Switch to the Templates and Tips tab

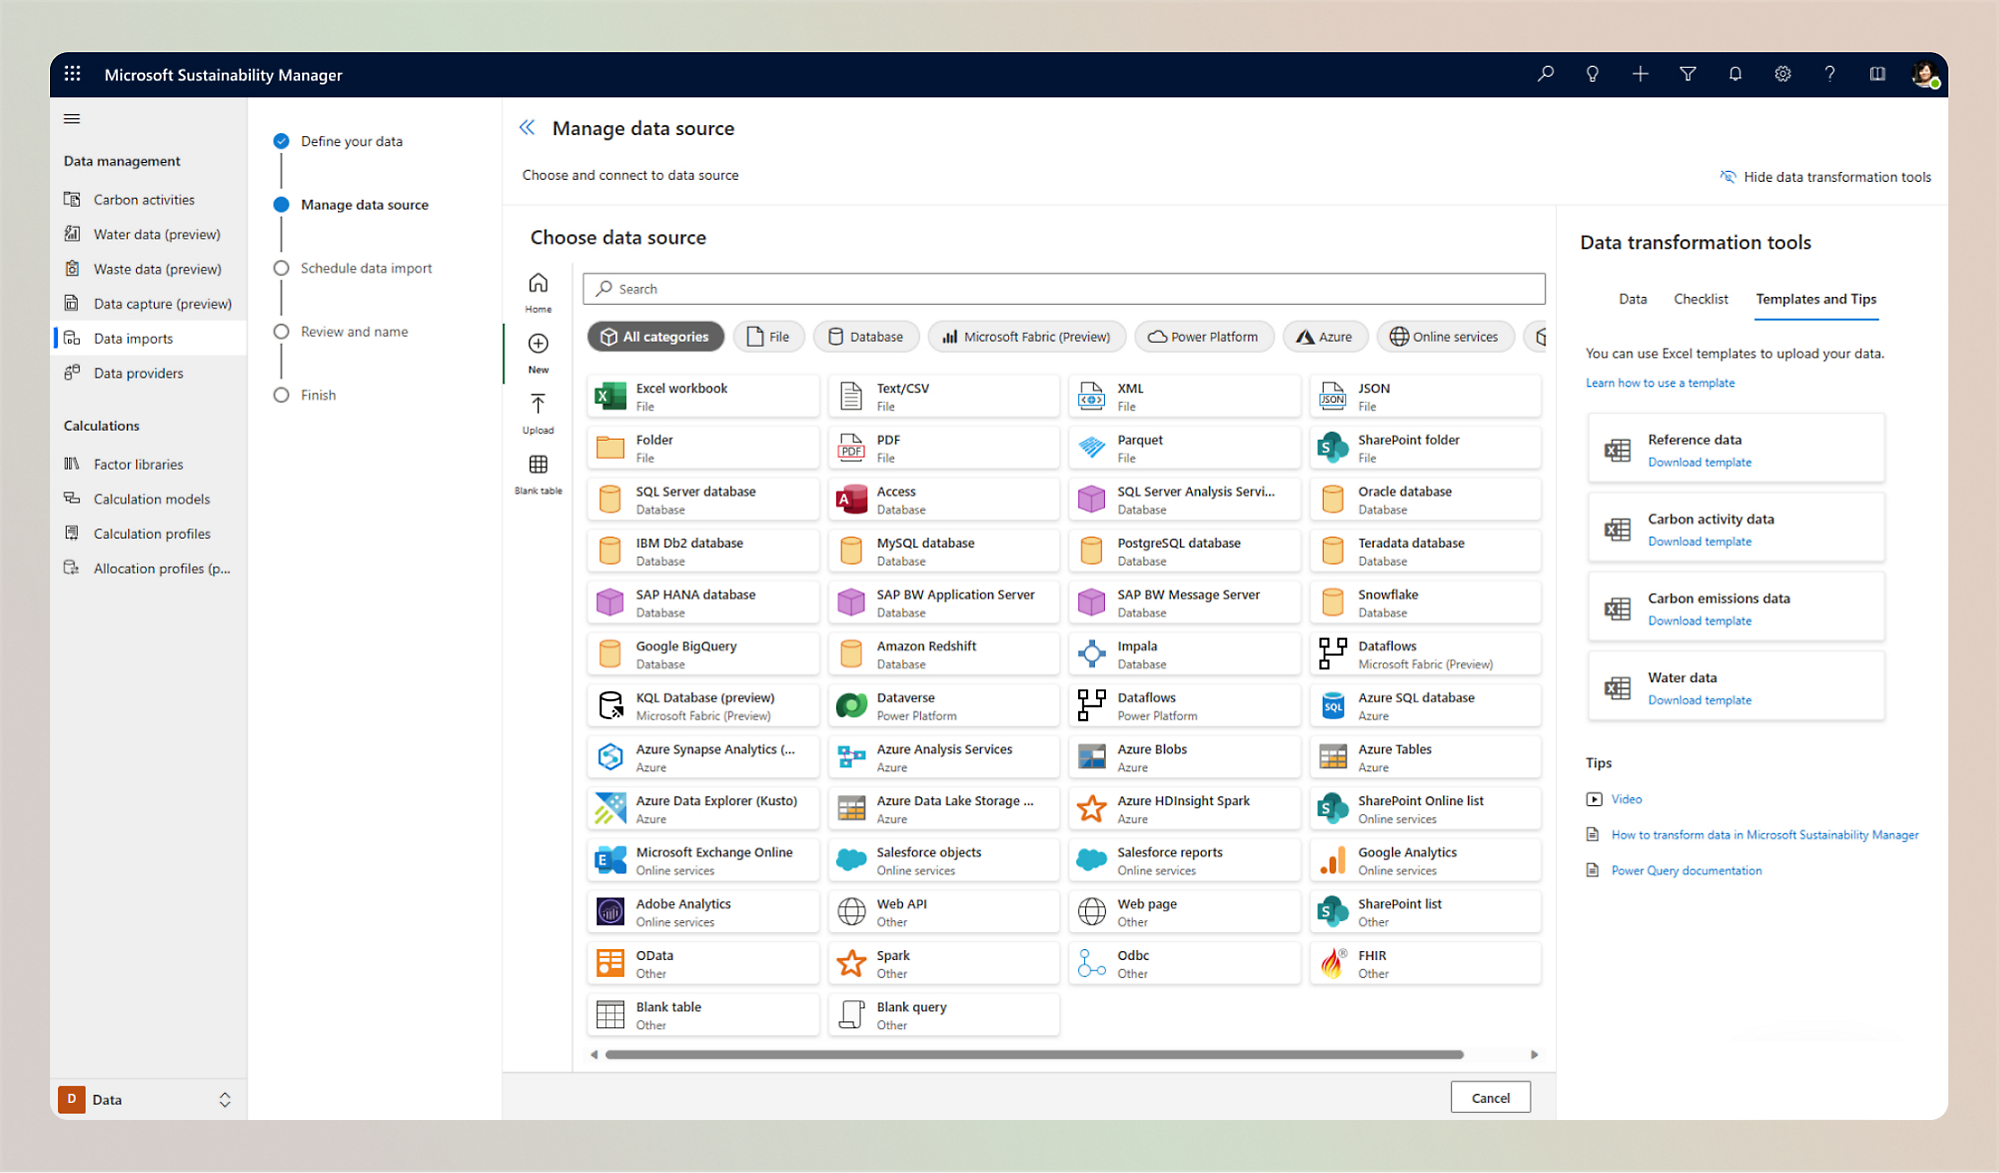click(x=1818, y=297)
